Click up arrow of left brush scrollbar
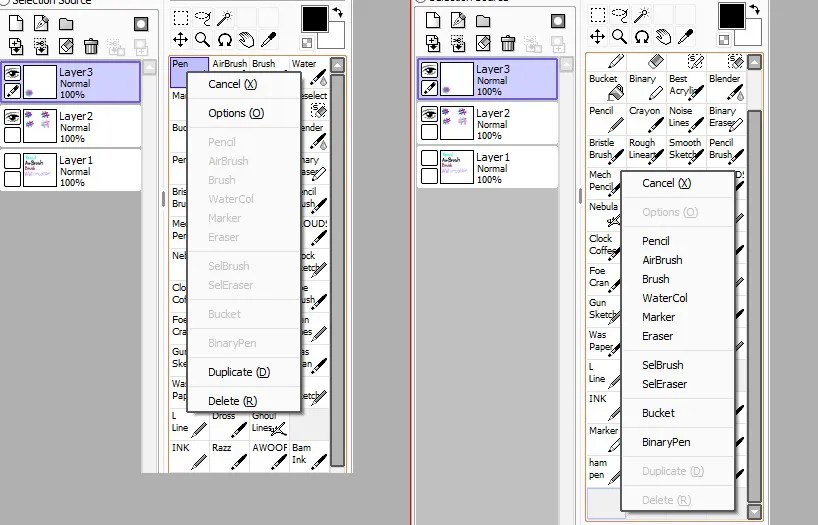818x525 pixels. [x=338, y=65]
